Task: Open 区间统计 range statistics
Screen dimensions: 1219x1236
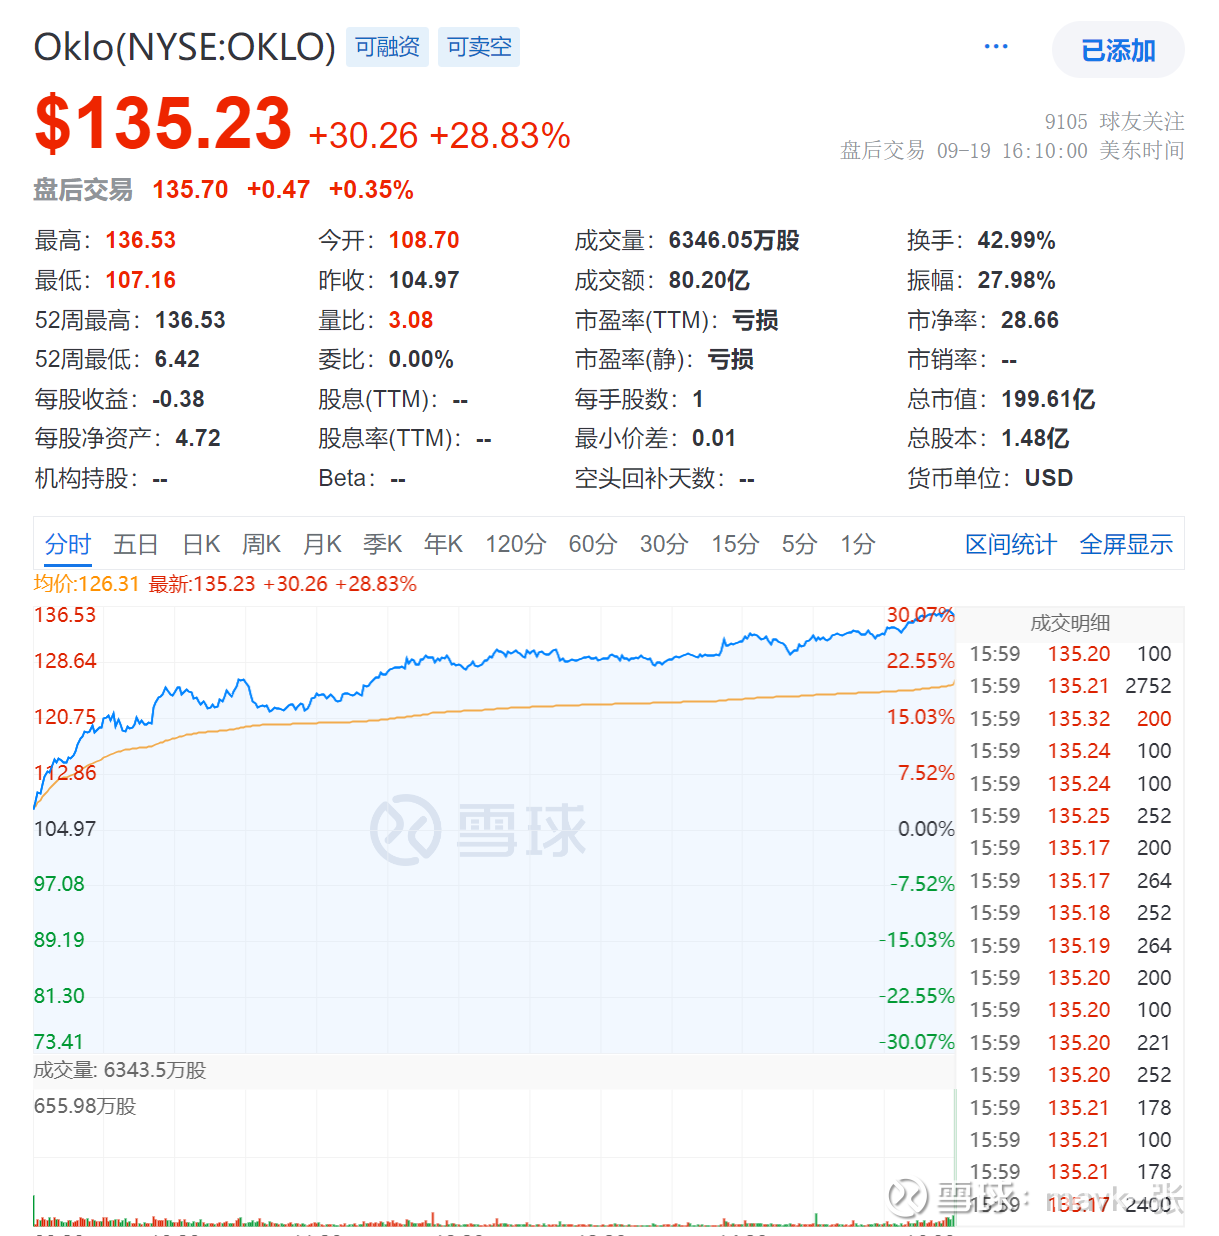Action: point(1011,544)
